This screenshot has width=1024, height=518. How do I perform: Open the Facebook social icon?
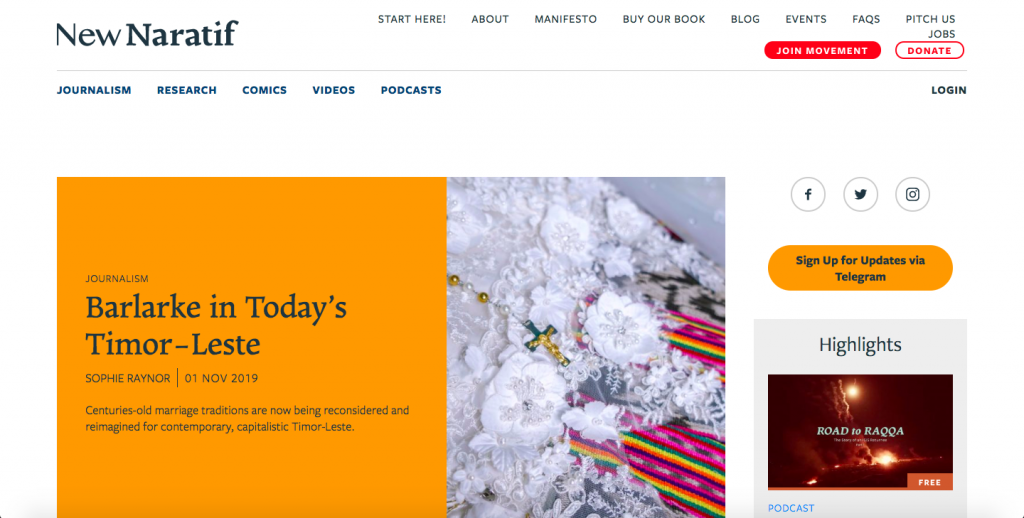coord(808,195)
